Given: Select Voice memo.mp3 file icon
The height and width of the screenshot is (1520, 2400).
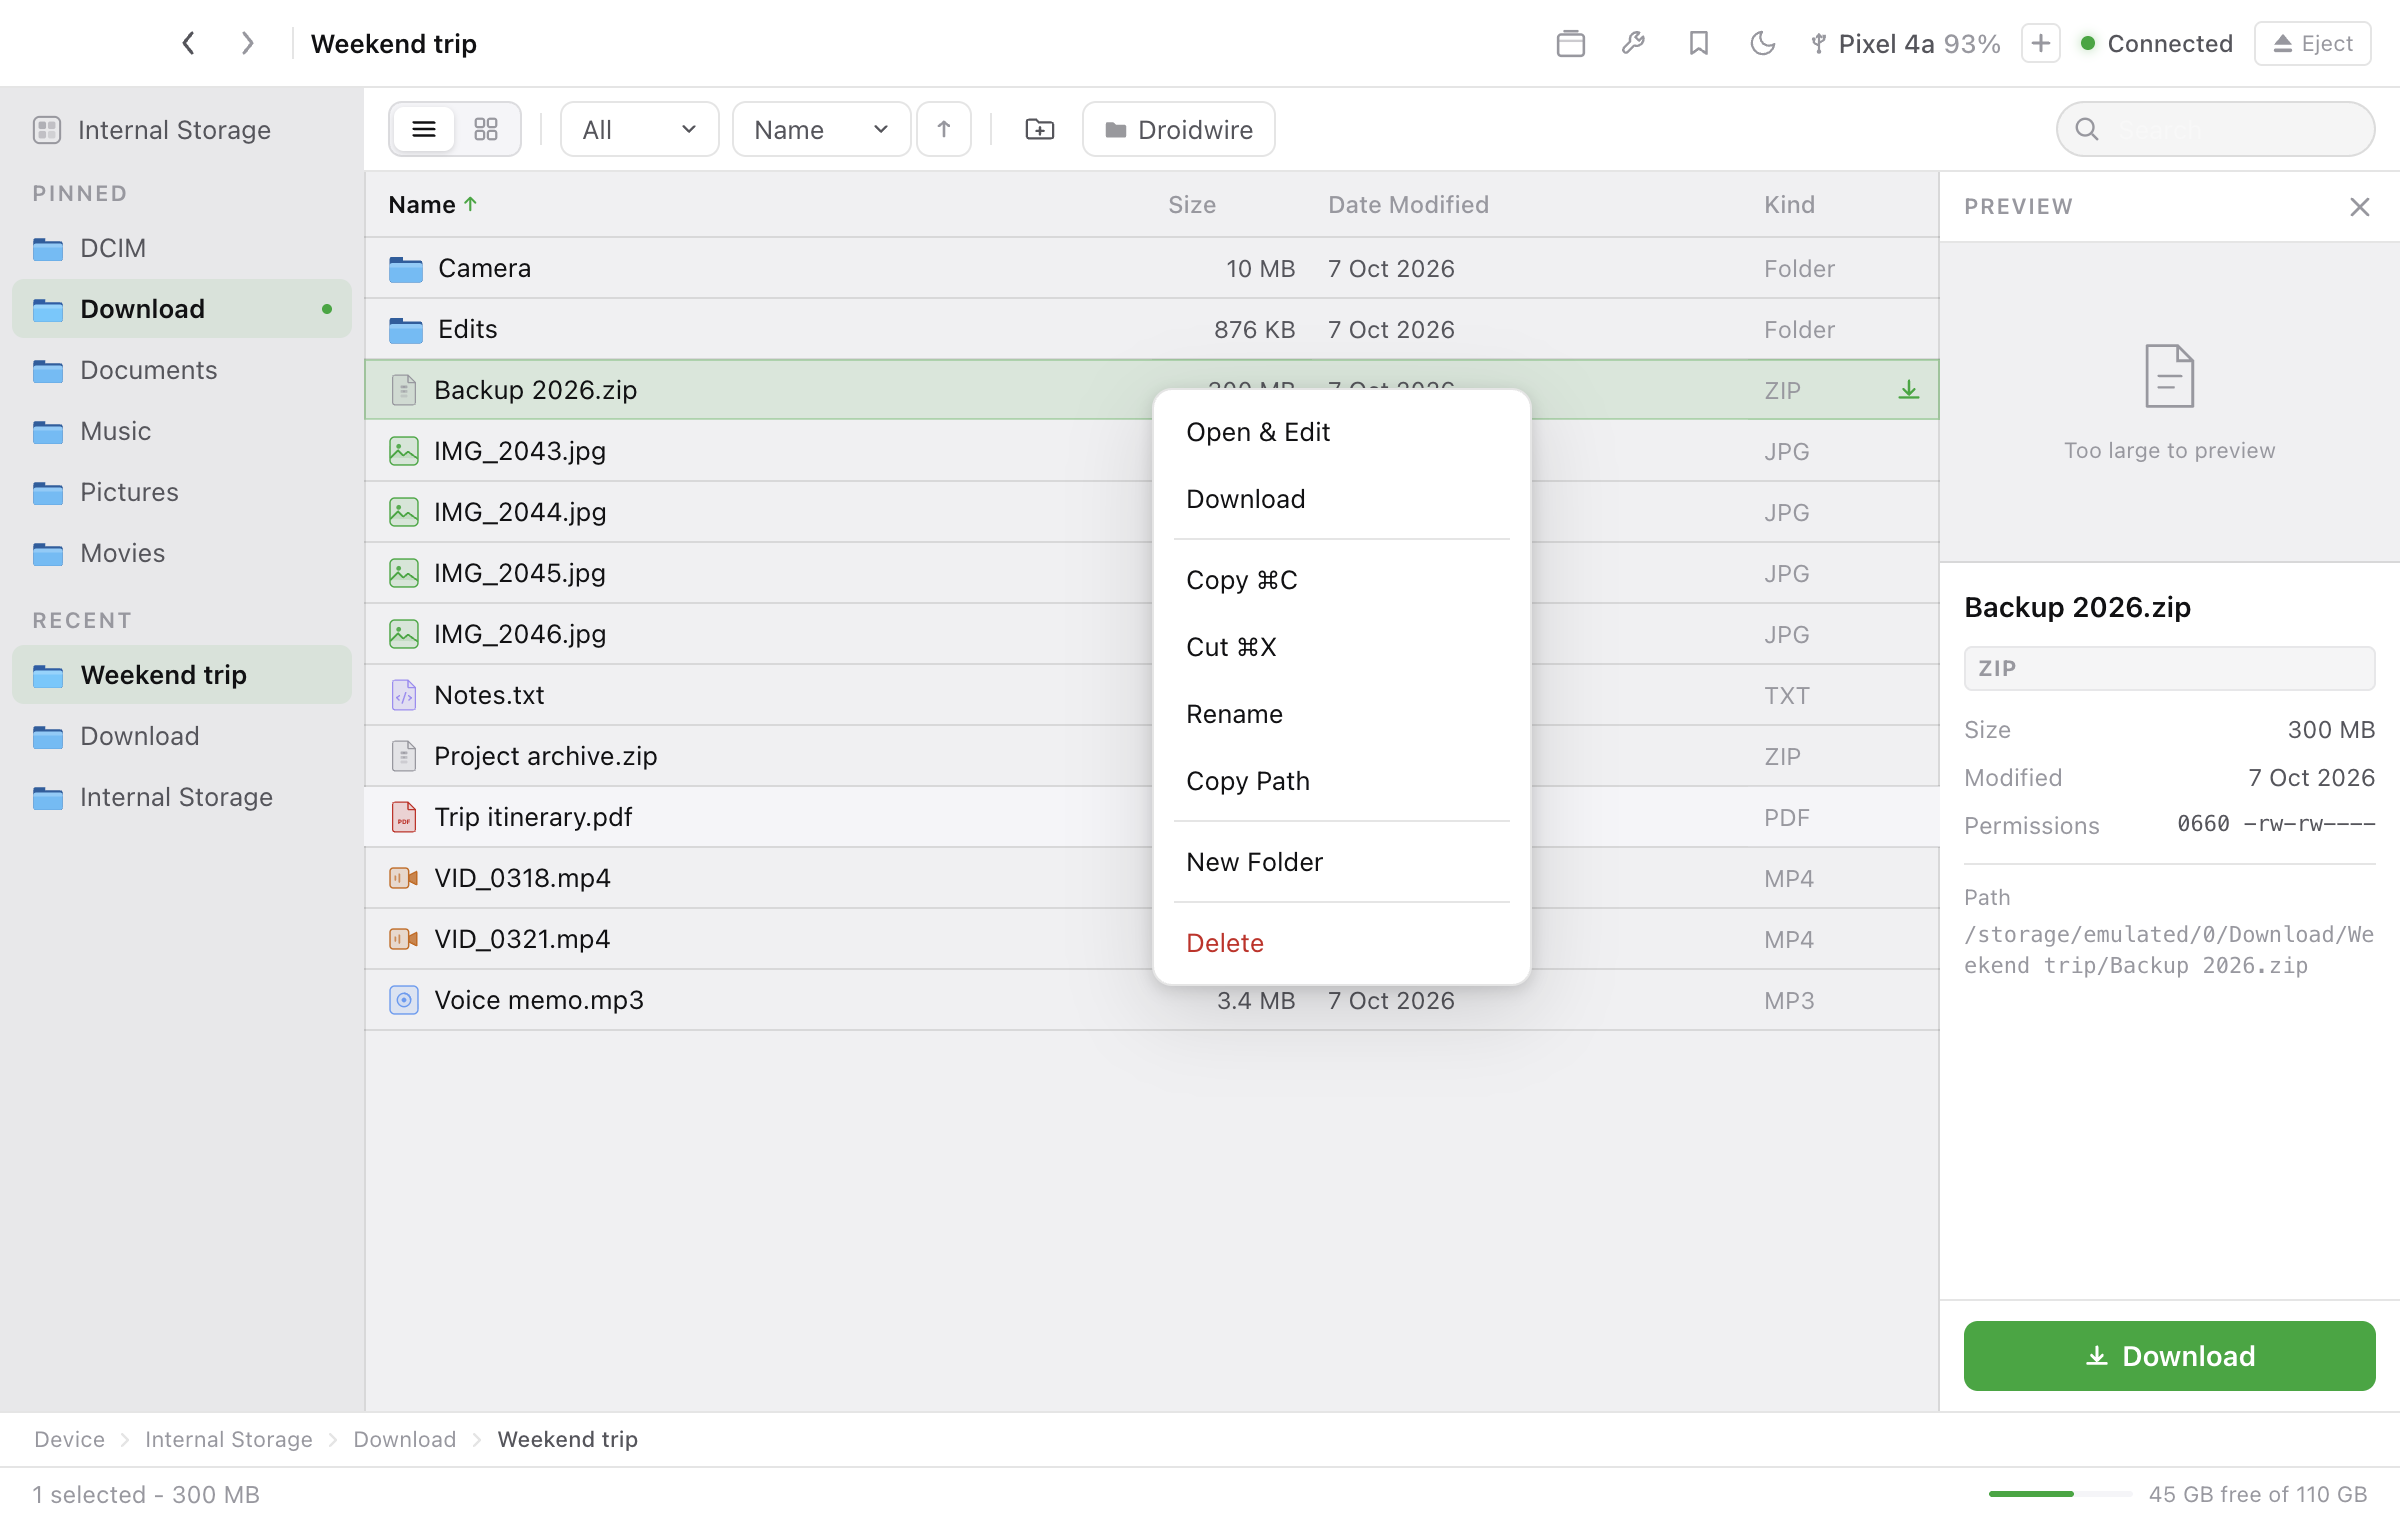Looking at the screenshot, I should [x=403, y=1000].
